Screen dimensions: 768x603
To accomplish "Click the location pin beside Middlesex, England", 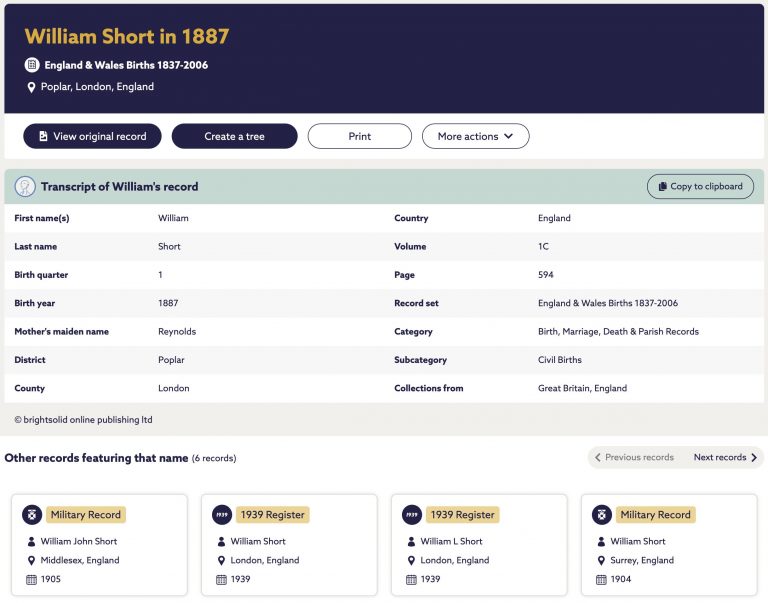I will click(x=31, y=560).
